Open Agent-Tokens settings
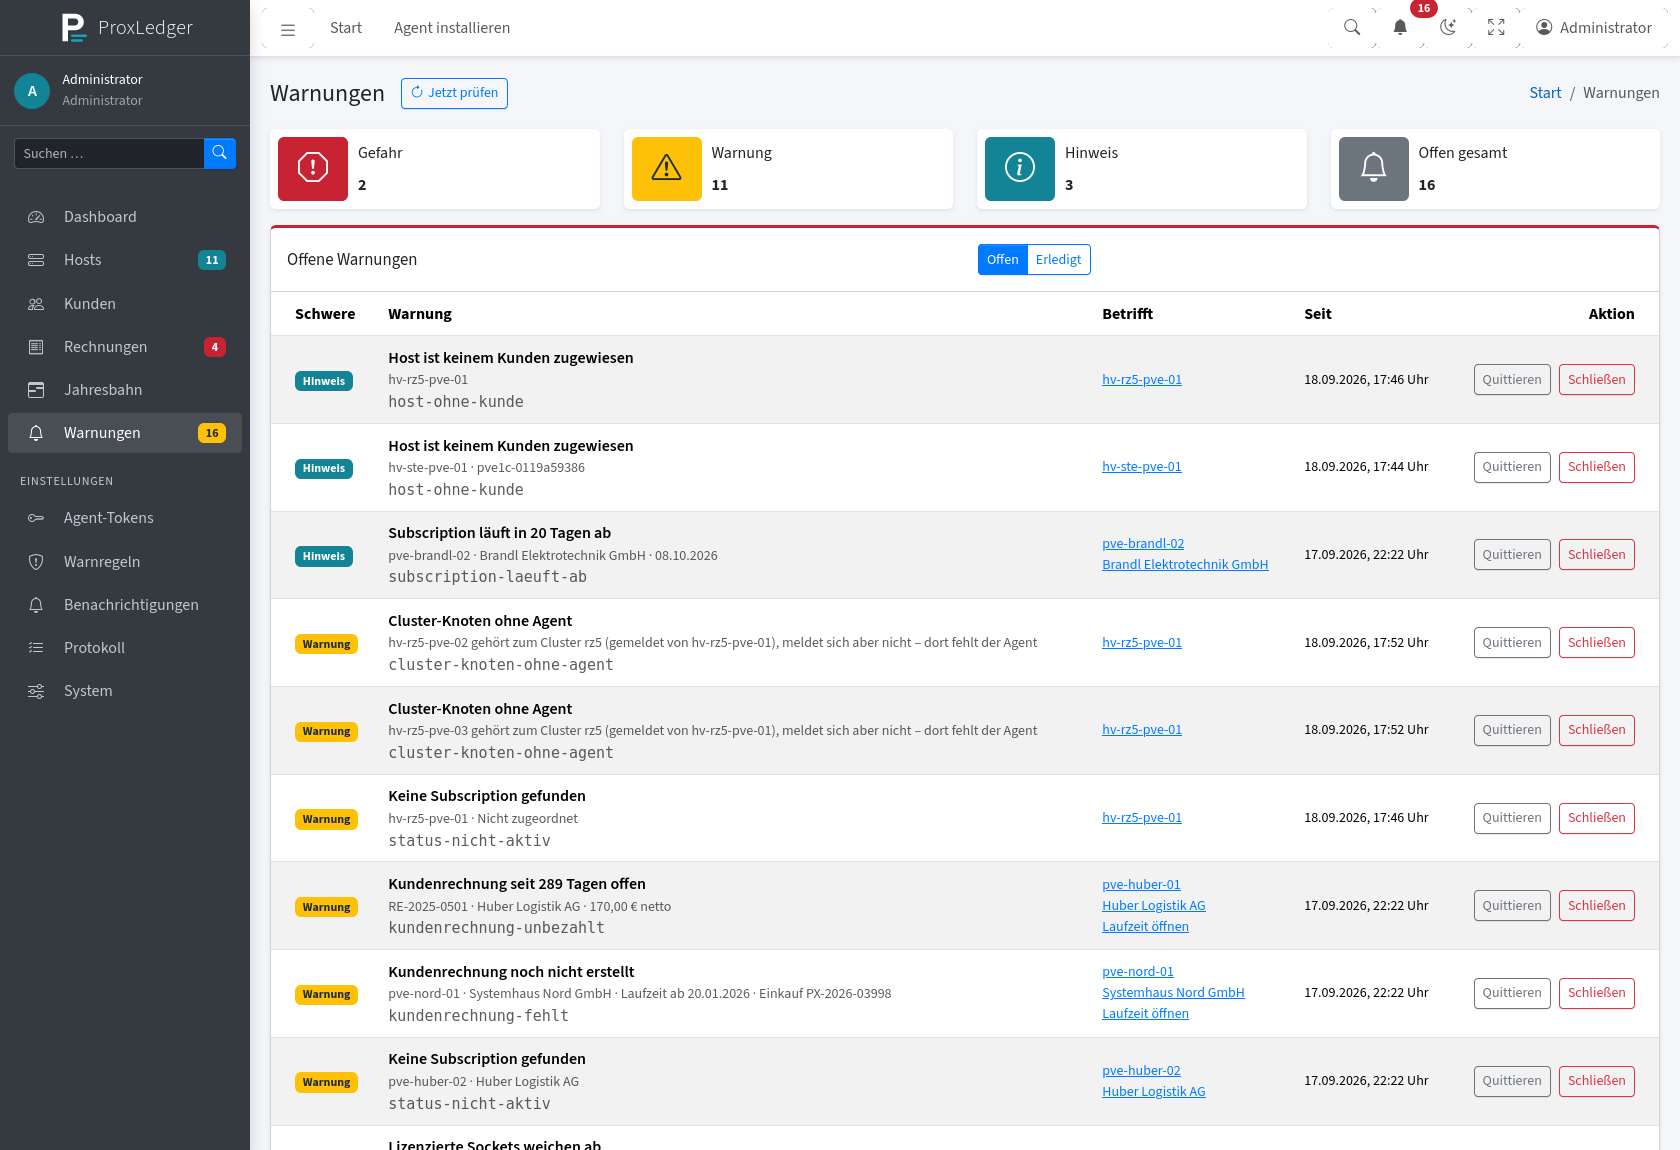Viewport: 1680px width, 1150px height. pyautogui.click(x=125, y=518)
